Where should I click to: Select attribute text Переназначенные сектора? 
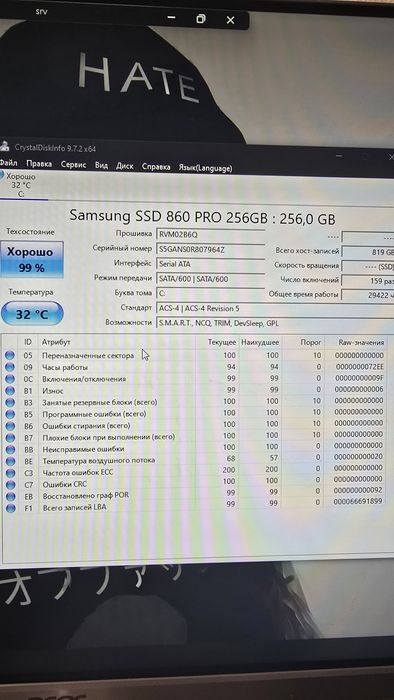[88, 356]
